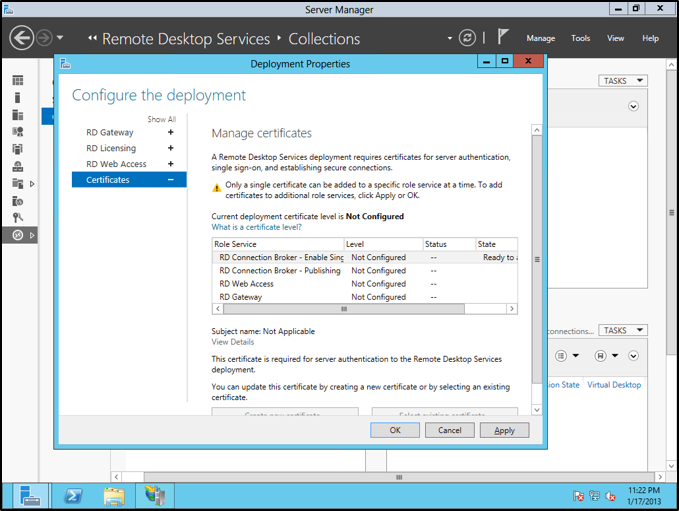Launch PowerShell from the taskbar

(73, 495)
